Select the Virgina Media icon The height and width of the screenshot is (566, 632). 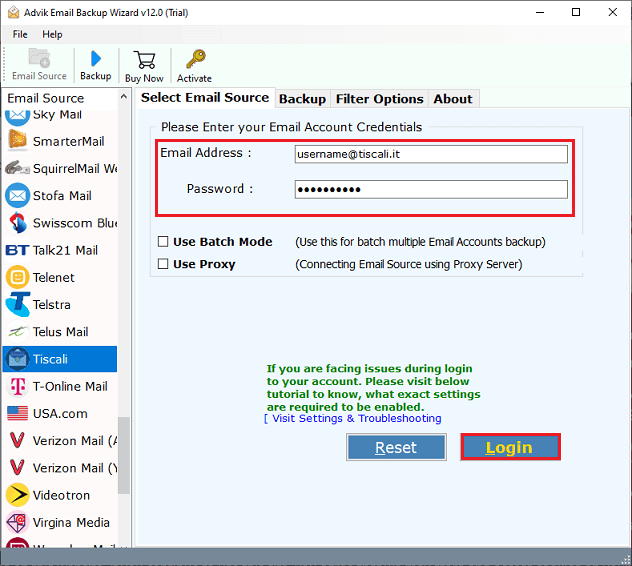pyautogui.click(x=17, y=522)
